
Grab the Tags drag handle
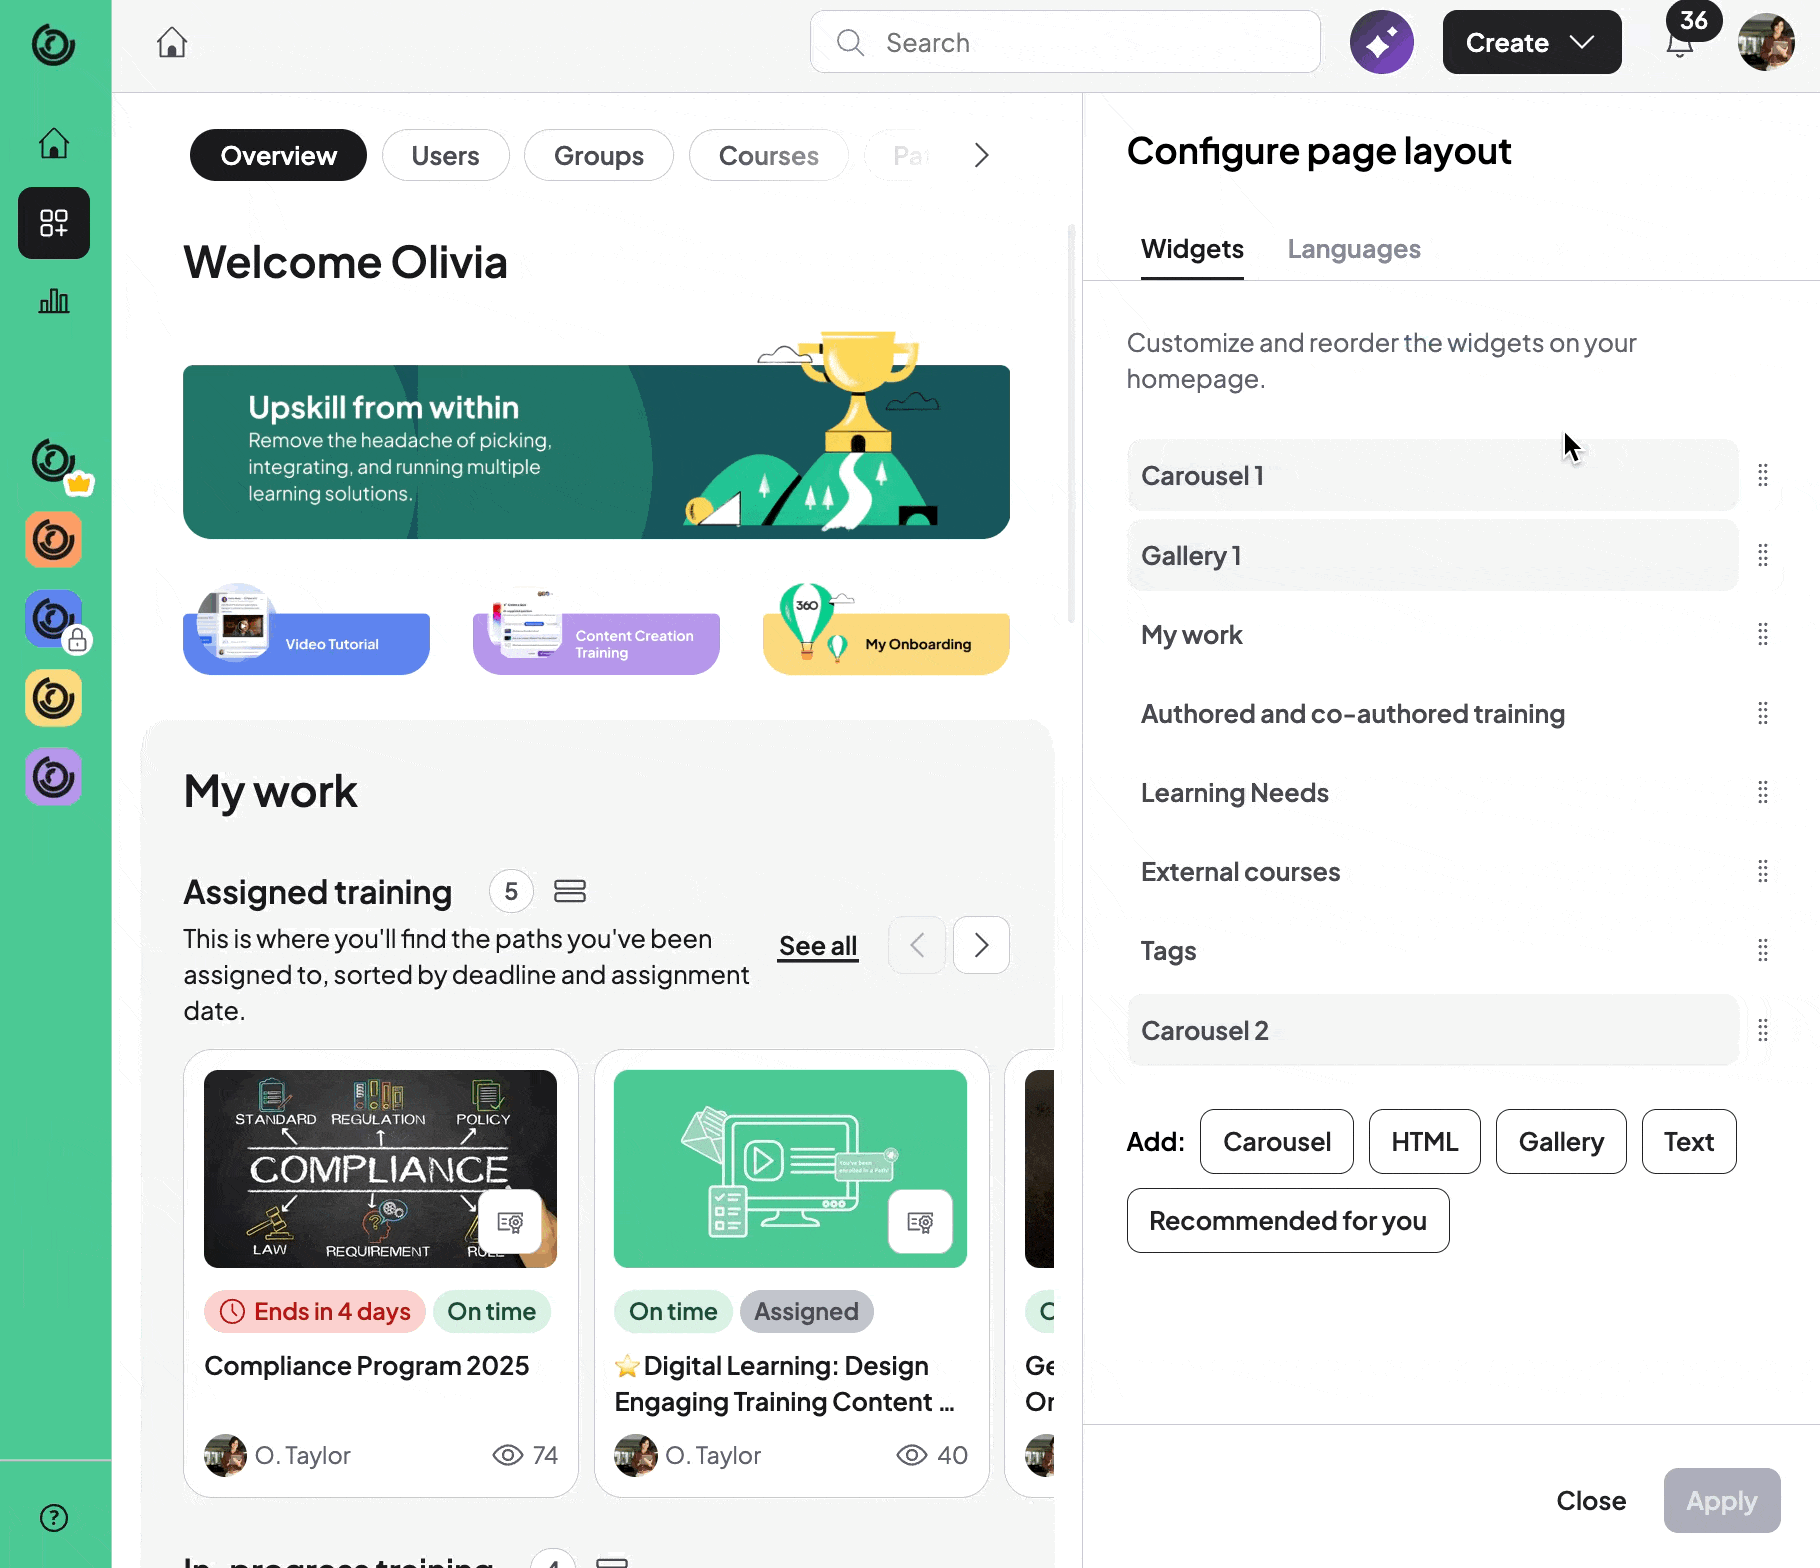pyautogui.click(x=1763, y=950)
